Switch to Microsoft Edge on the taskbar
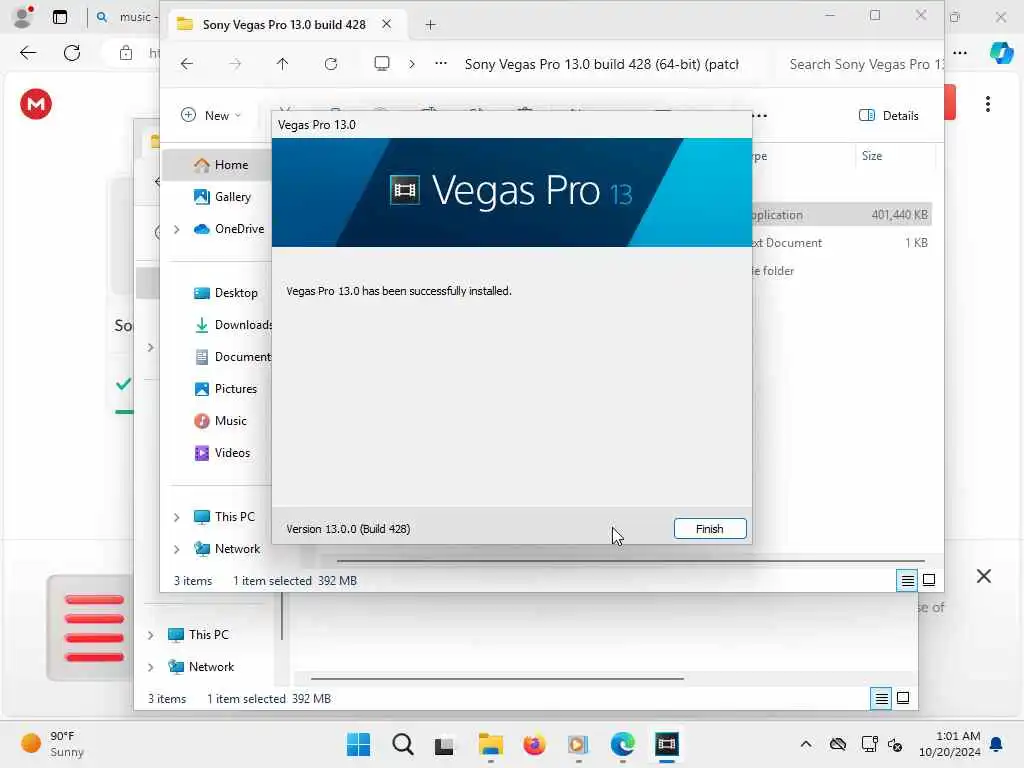The image size is (1024, 768). [622, 744]
